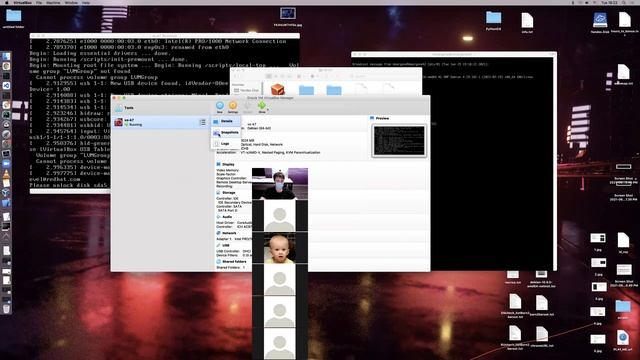Choose Snapshots in the popup menu
Viewport: 640px width, 360px height.
tap(226, 133)
